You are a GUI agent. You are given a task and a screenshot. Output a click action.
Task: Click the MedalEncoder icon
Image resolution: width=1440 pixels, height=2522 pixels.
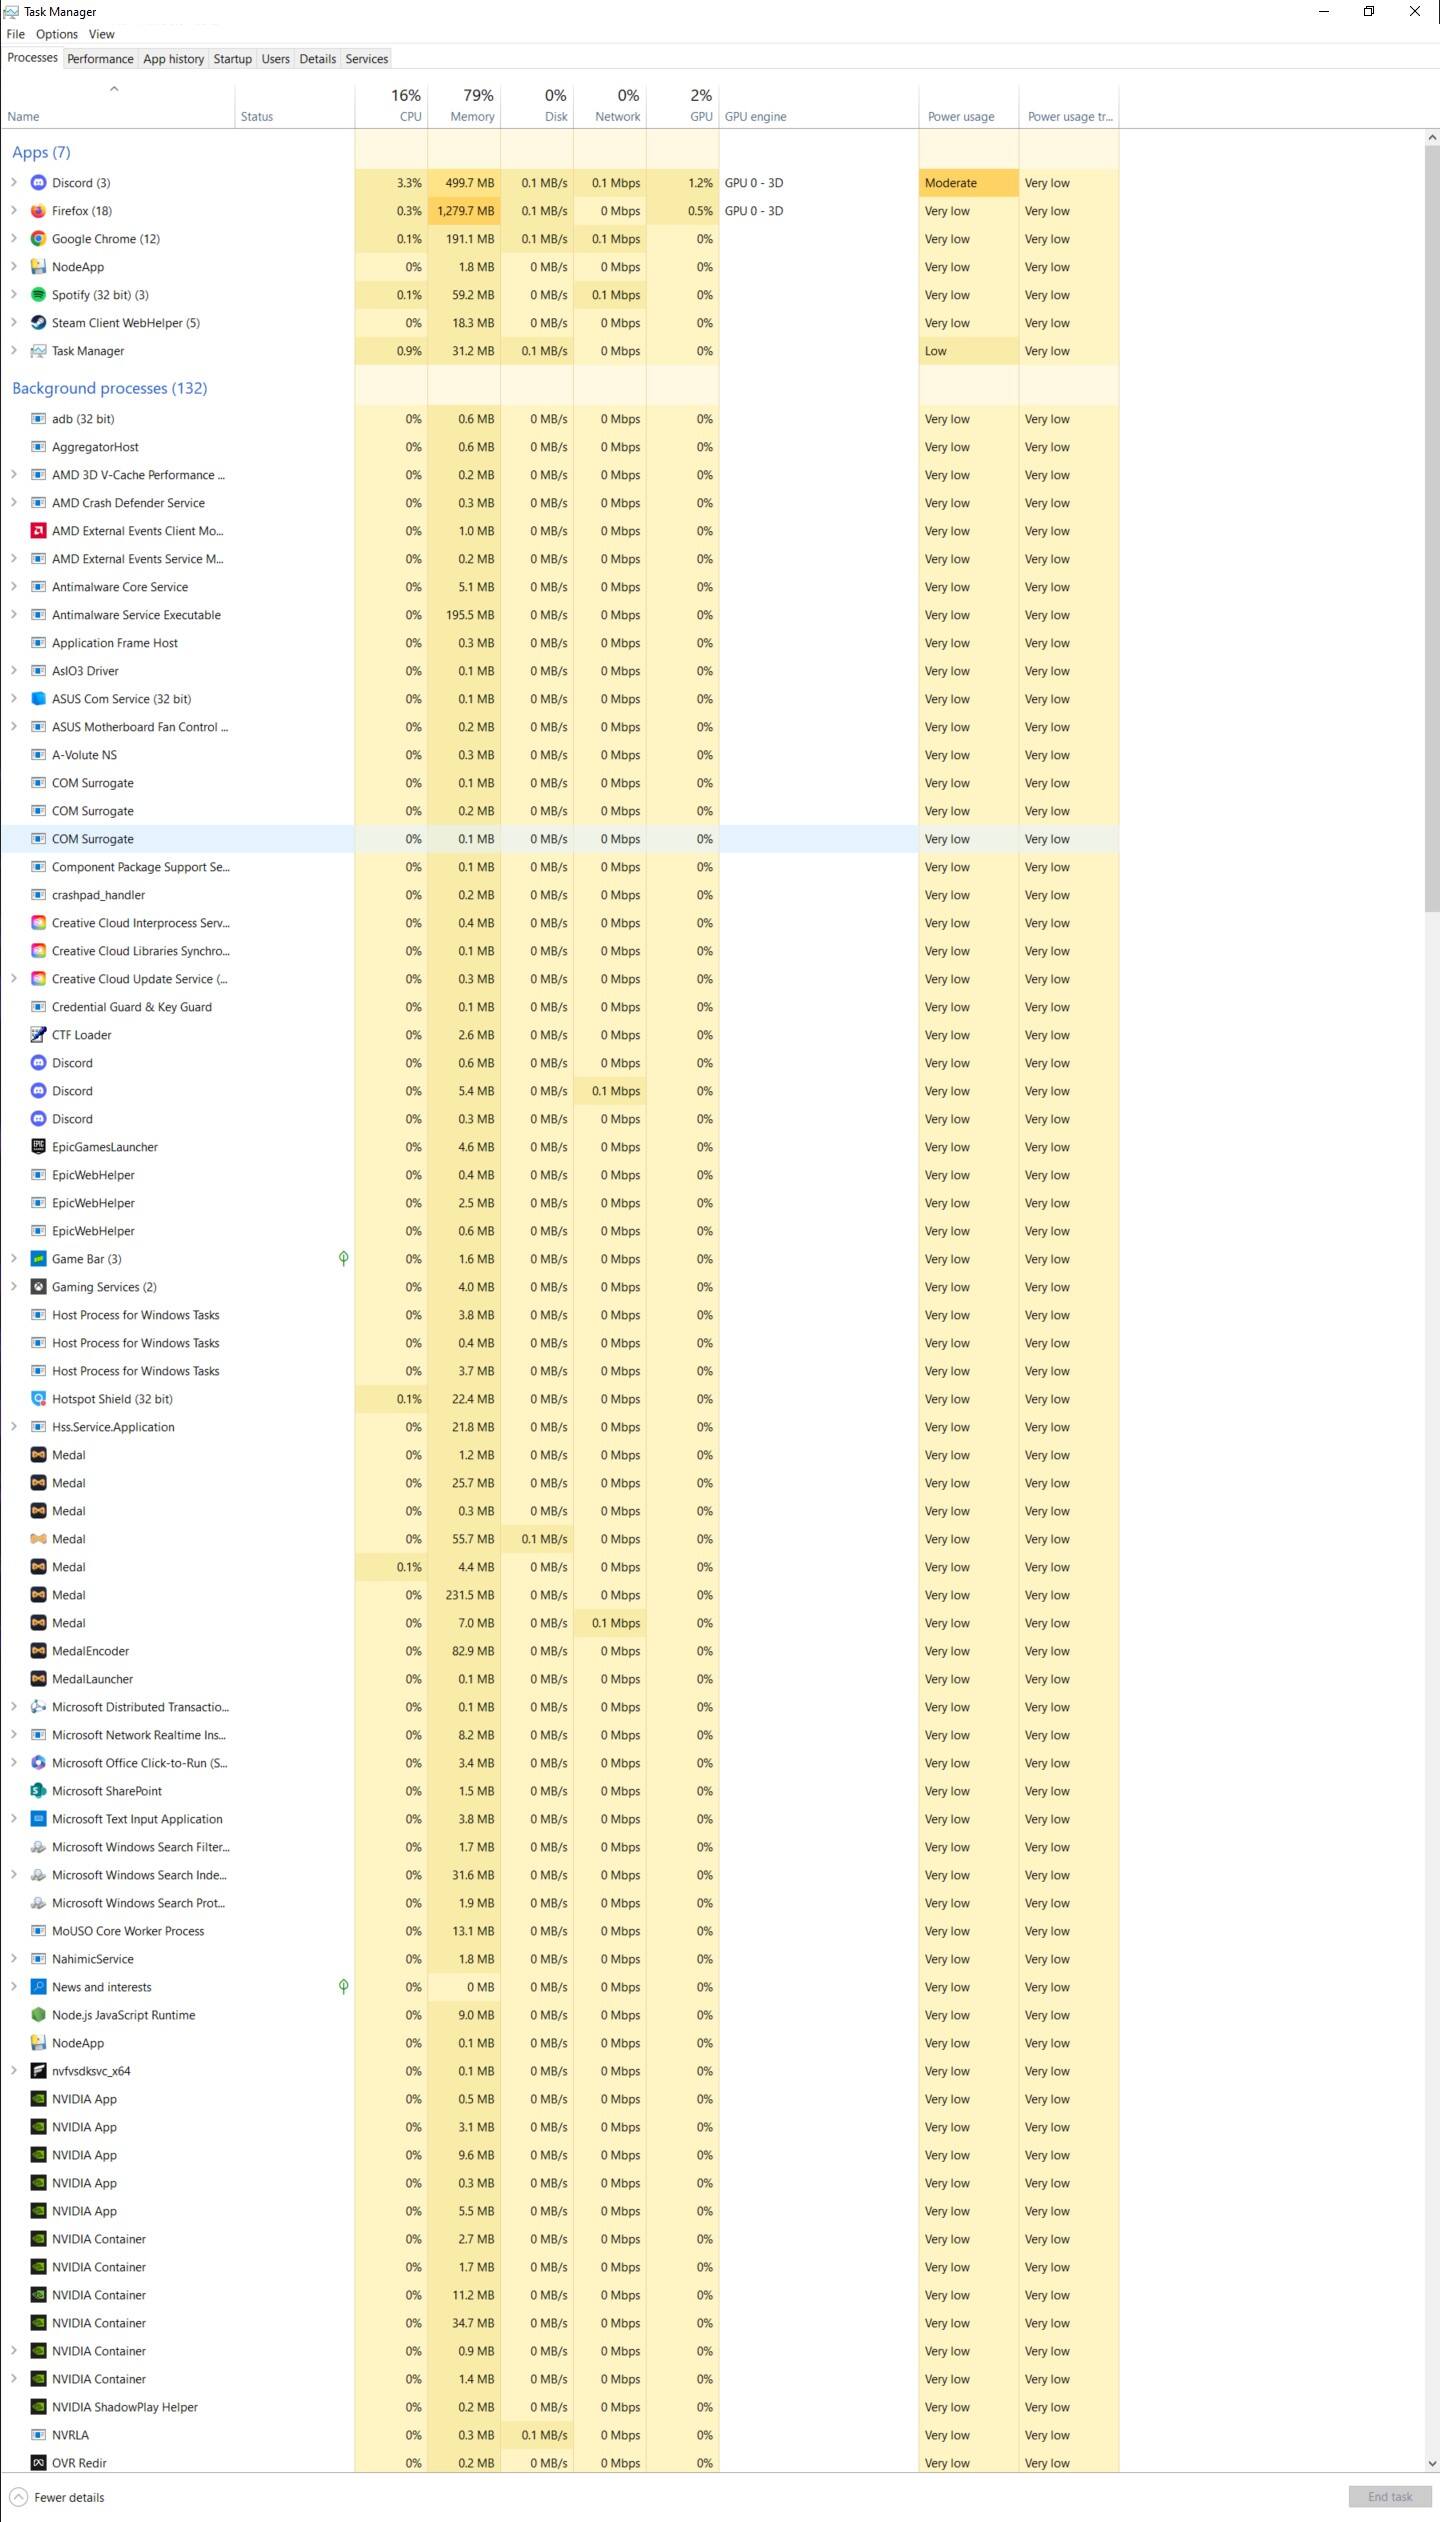(38, 1651)
